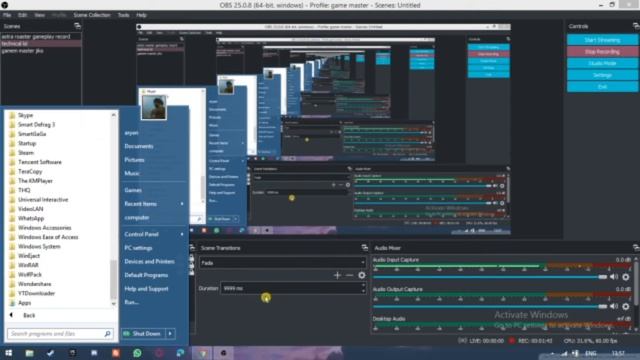Float the Audio Mixer panel dock icon
The width and height of the screenshot is (640, 360).
(x=636, y=248)
